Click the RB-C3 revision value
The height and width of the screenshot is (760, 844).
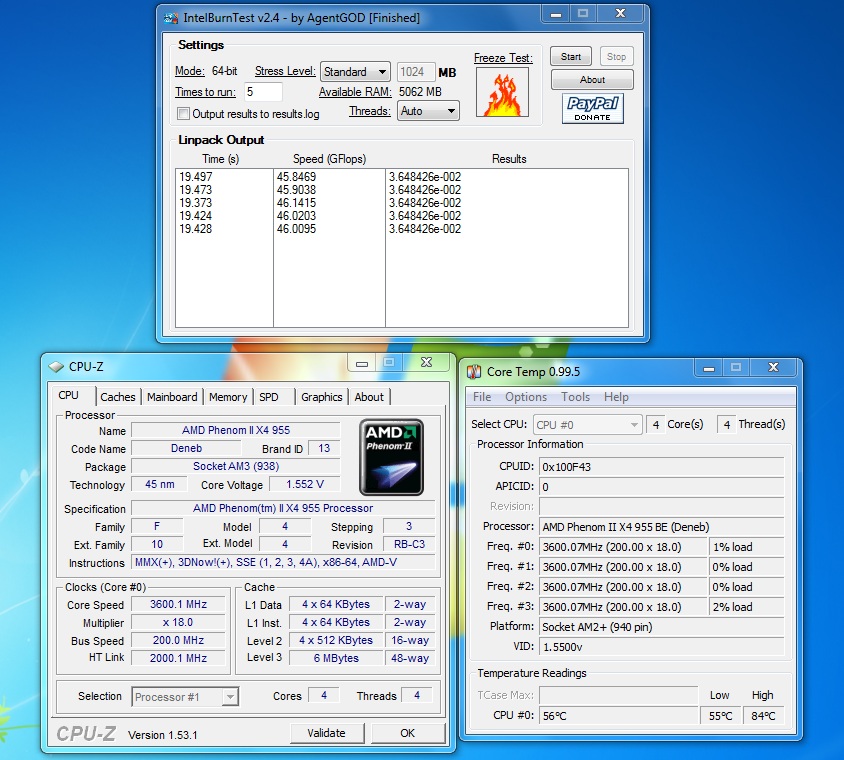409,544
